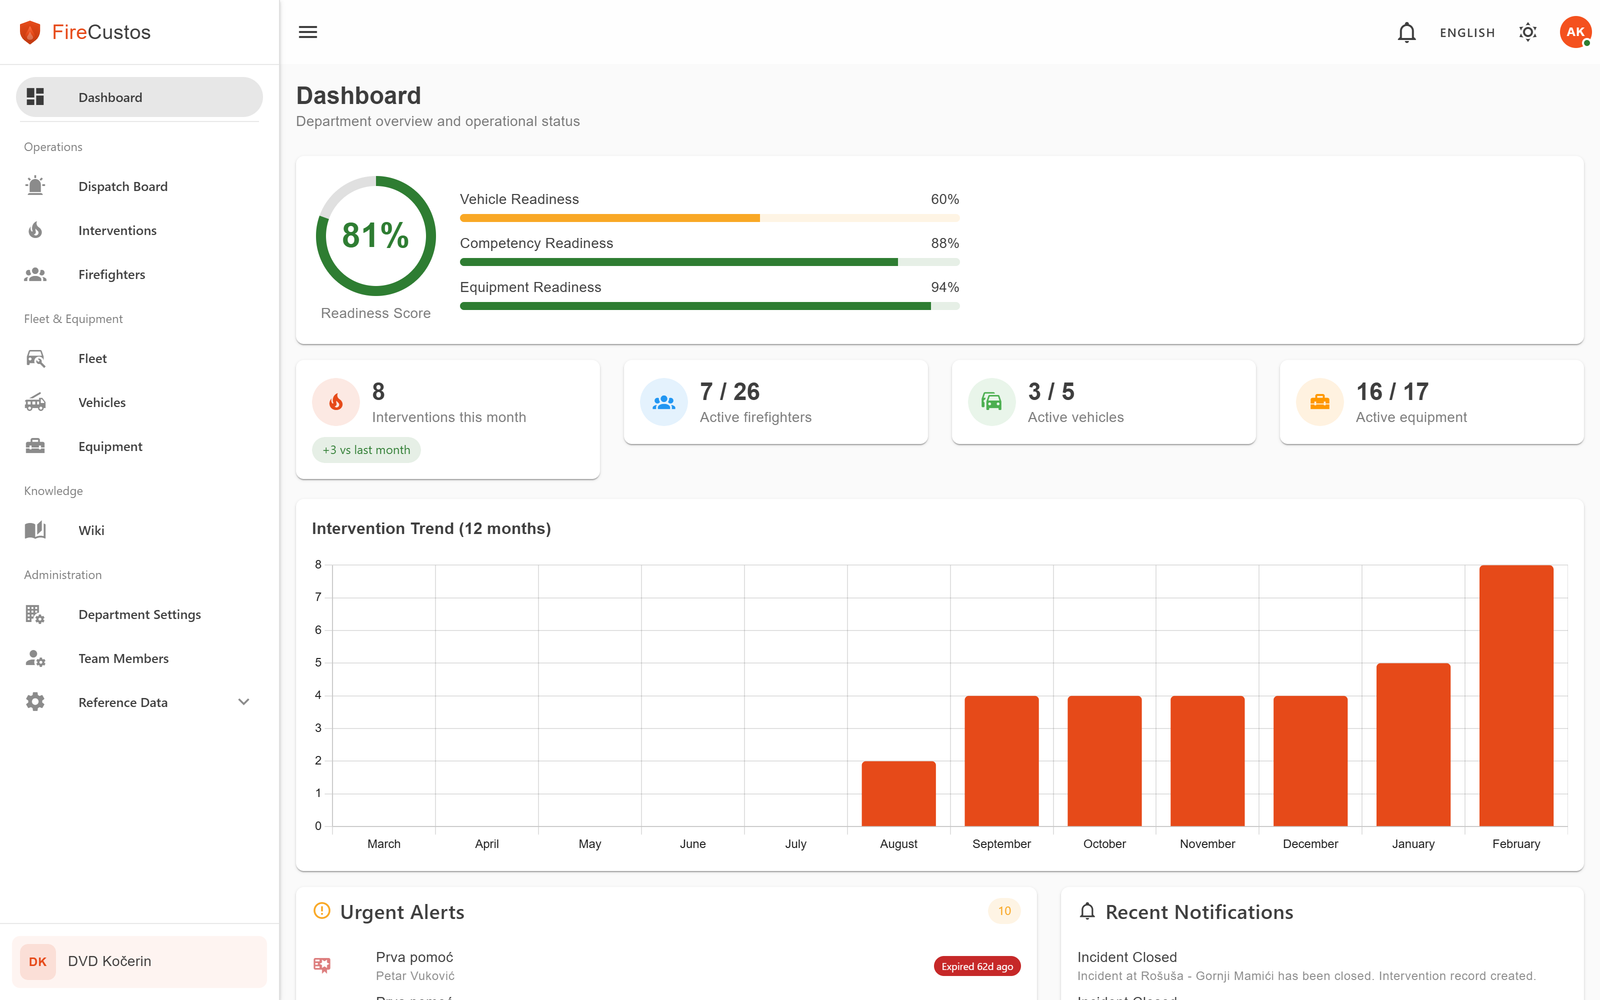The width and height of the screenshot is (1600, 1000).
Task: Open the AK user avatar menu
Action: [1575, 33]
